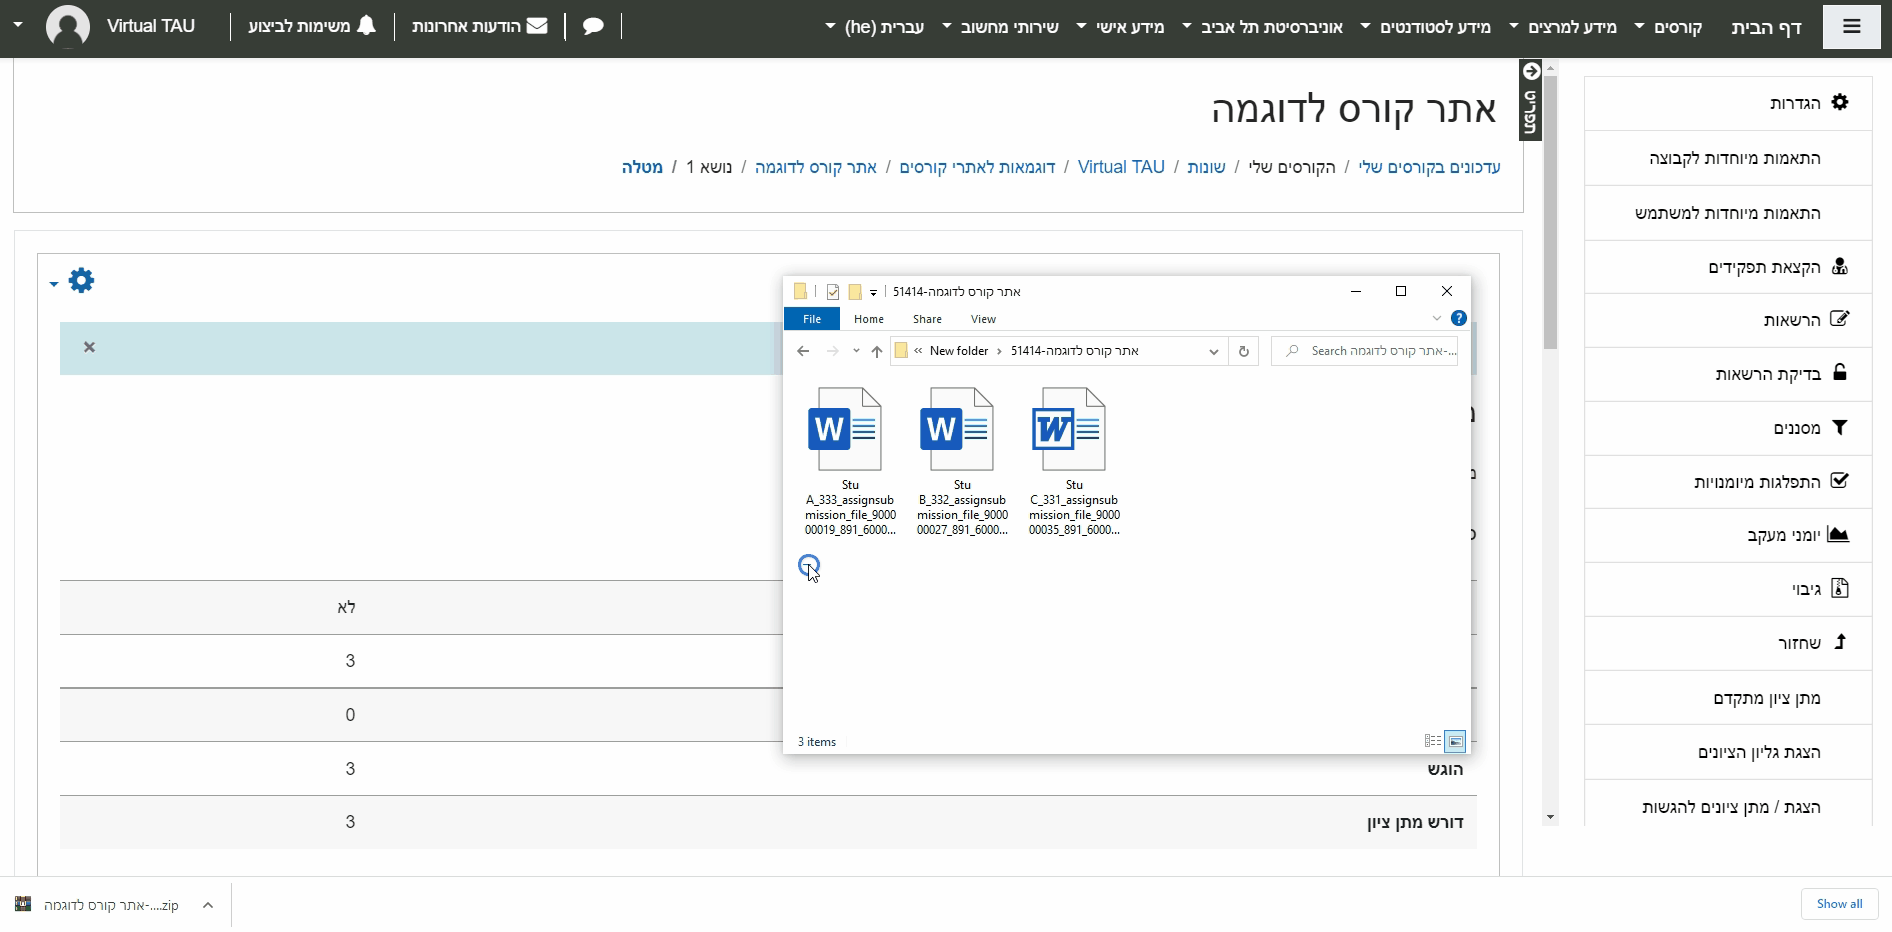Viewport: 1892px width, 932px height.
Task: Open the assignment actions gear menu
Action: (81, 281)
